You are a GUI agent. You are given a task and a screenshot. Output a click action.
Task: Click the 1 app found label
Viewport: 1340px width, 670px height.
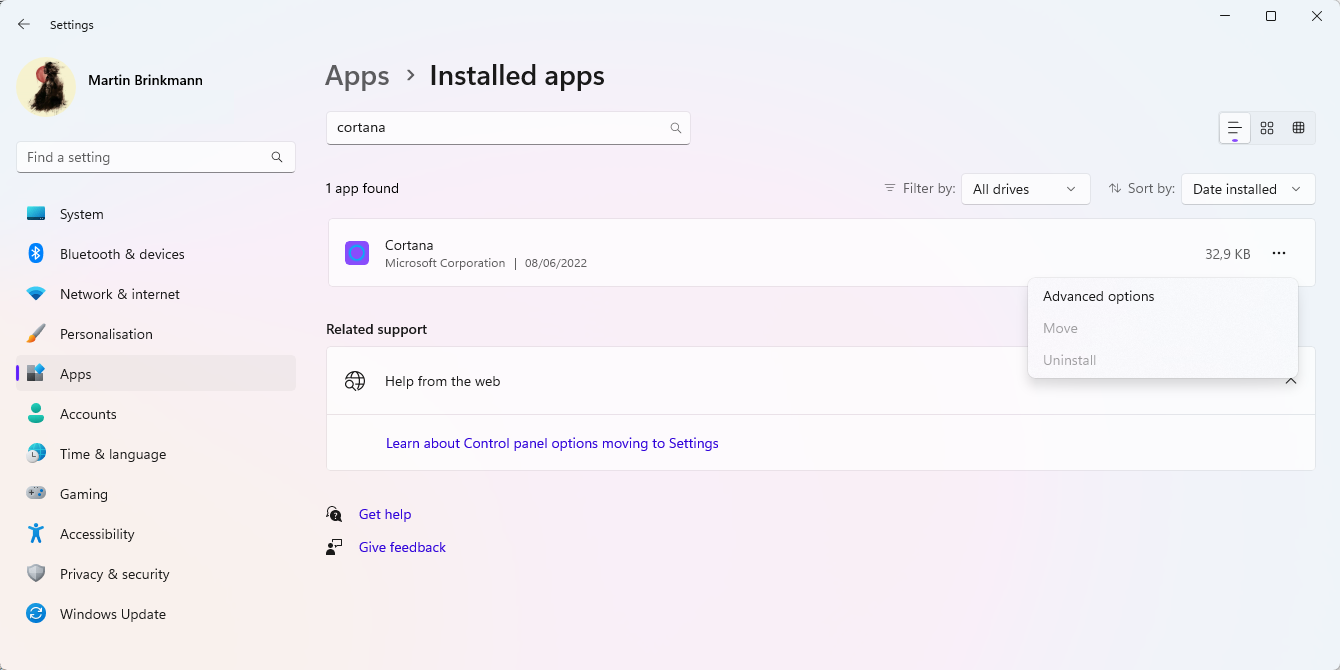[x=362, y=188]
